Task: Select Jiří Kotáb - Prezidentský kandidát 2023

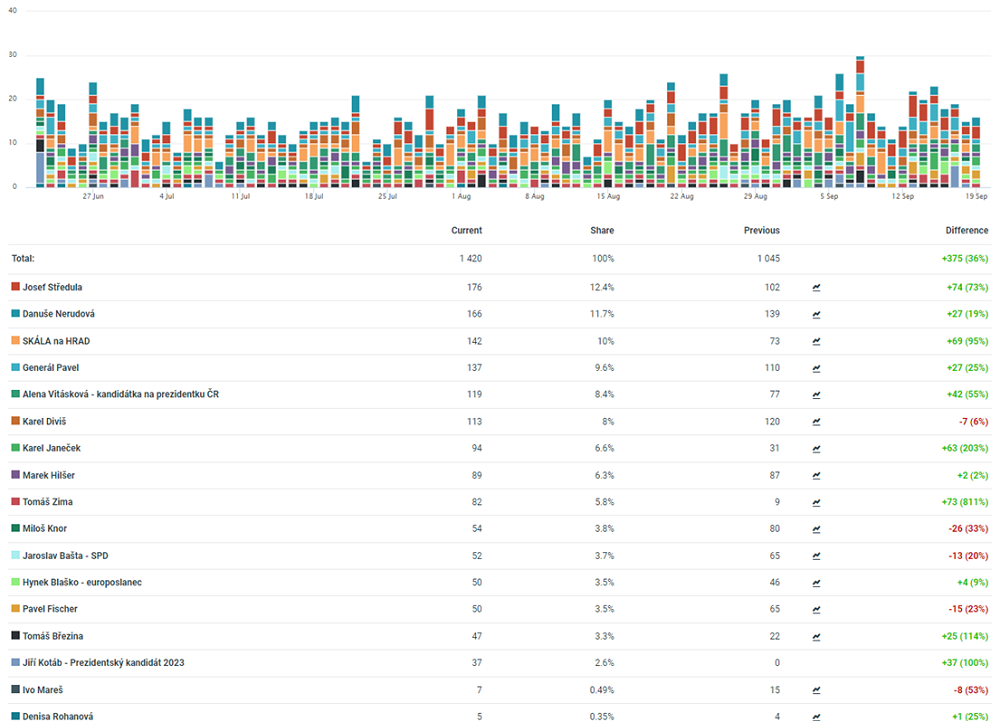Action: (104, 663)
